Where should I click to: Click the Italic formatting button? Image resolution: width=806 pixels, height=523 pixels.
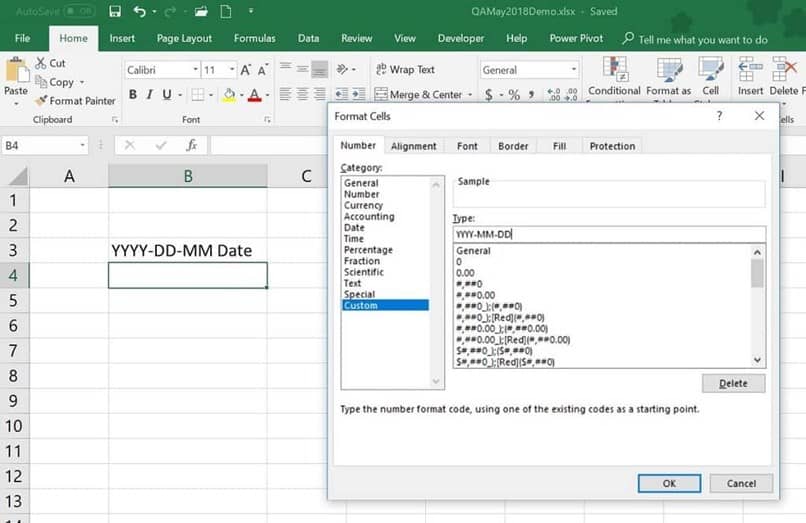pyautogui.click(x=150, y=95)
